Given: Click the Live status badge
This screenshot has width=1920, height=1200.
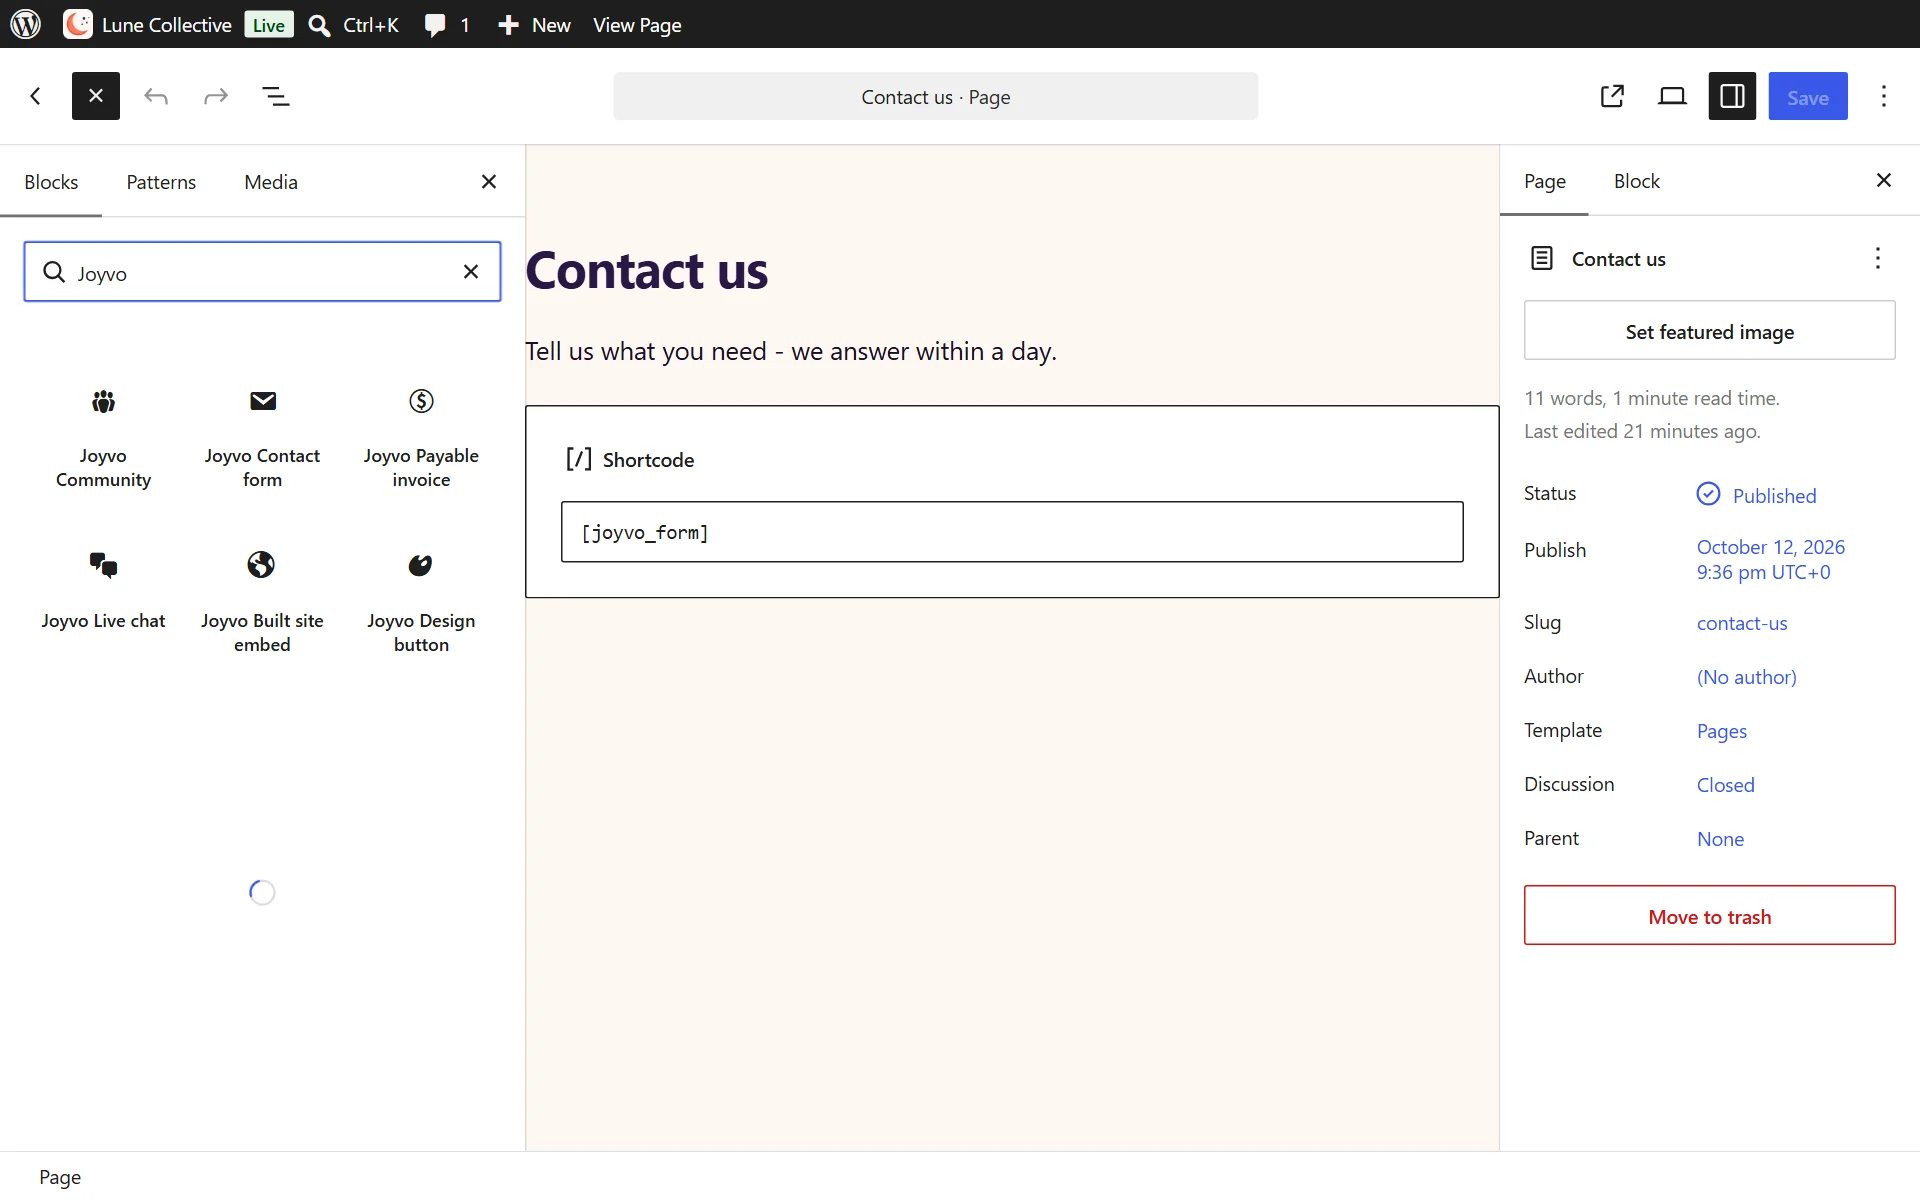Looking at the screenshot, I should 269,25.
